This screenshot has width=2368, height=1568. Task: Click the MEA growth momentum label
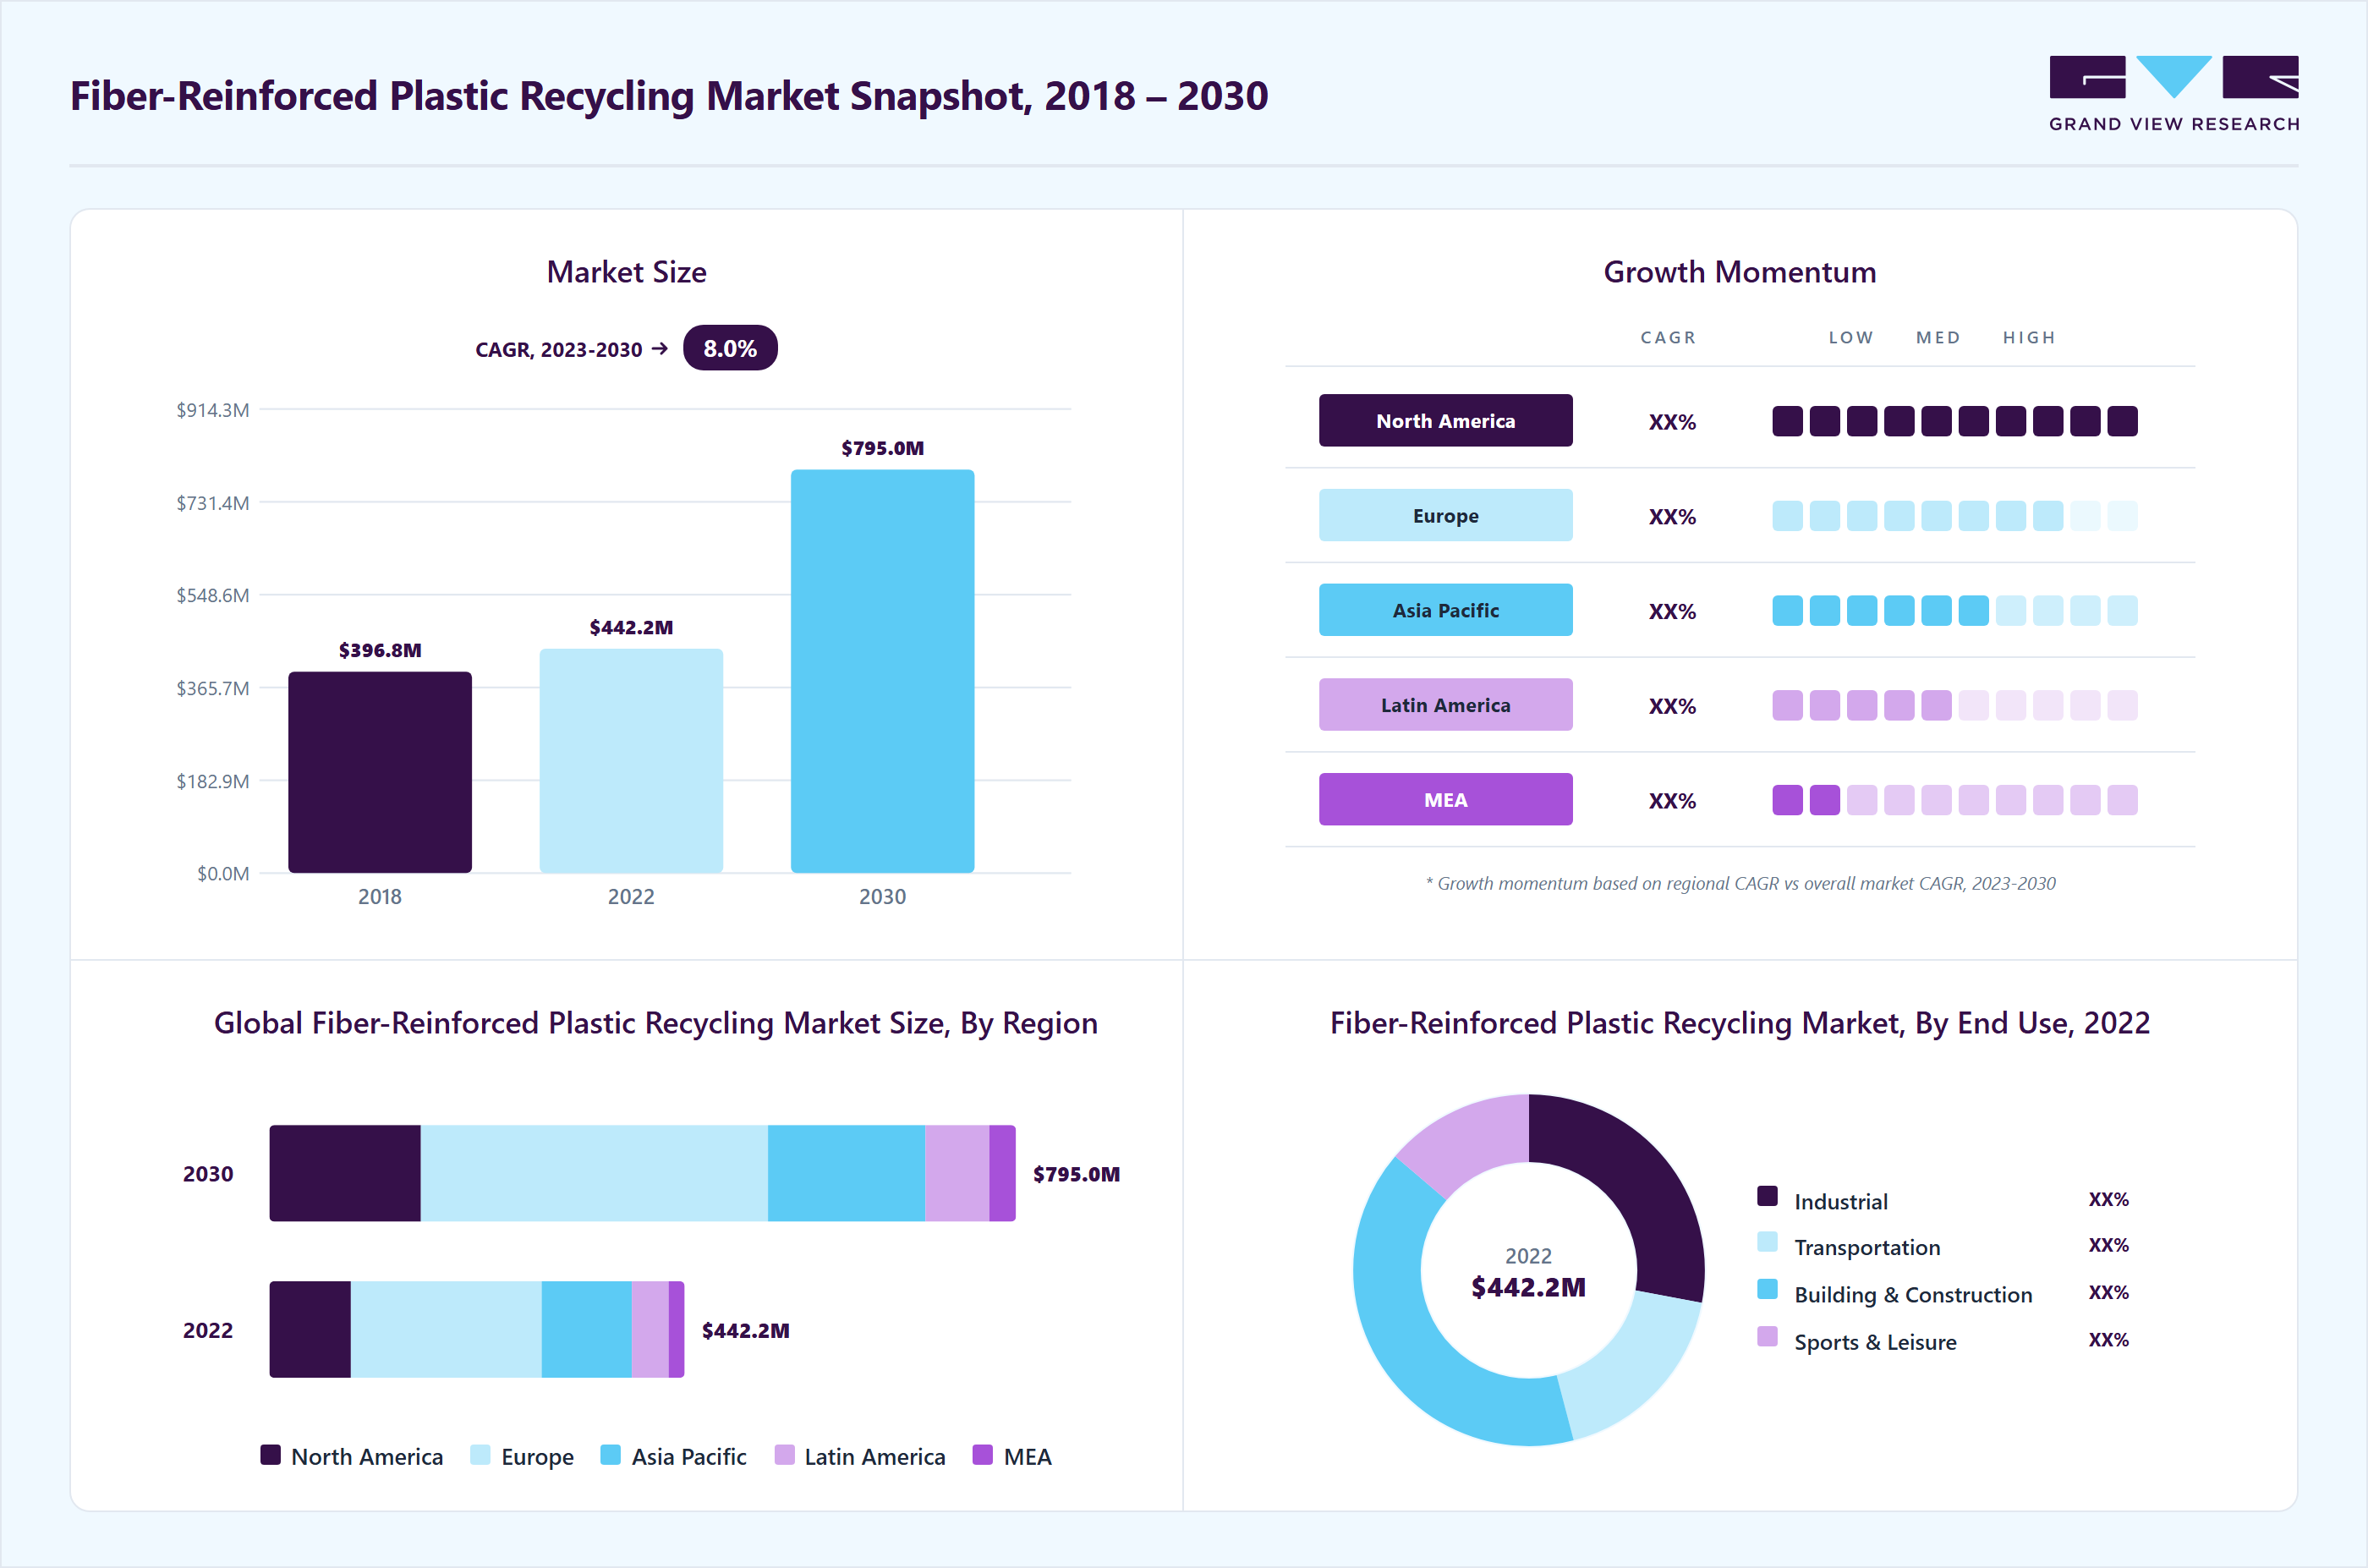pos(1445,799)
